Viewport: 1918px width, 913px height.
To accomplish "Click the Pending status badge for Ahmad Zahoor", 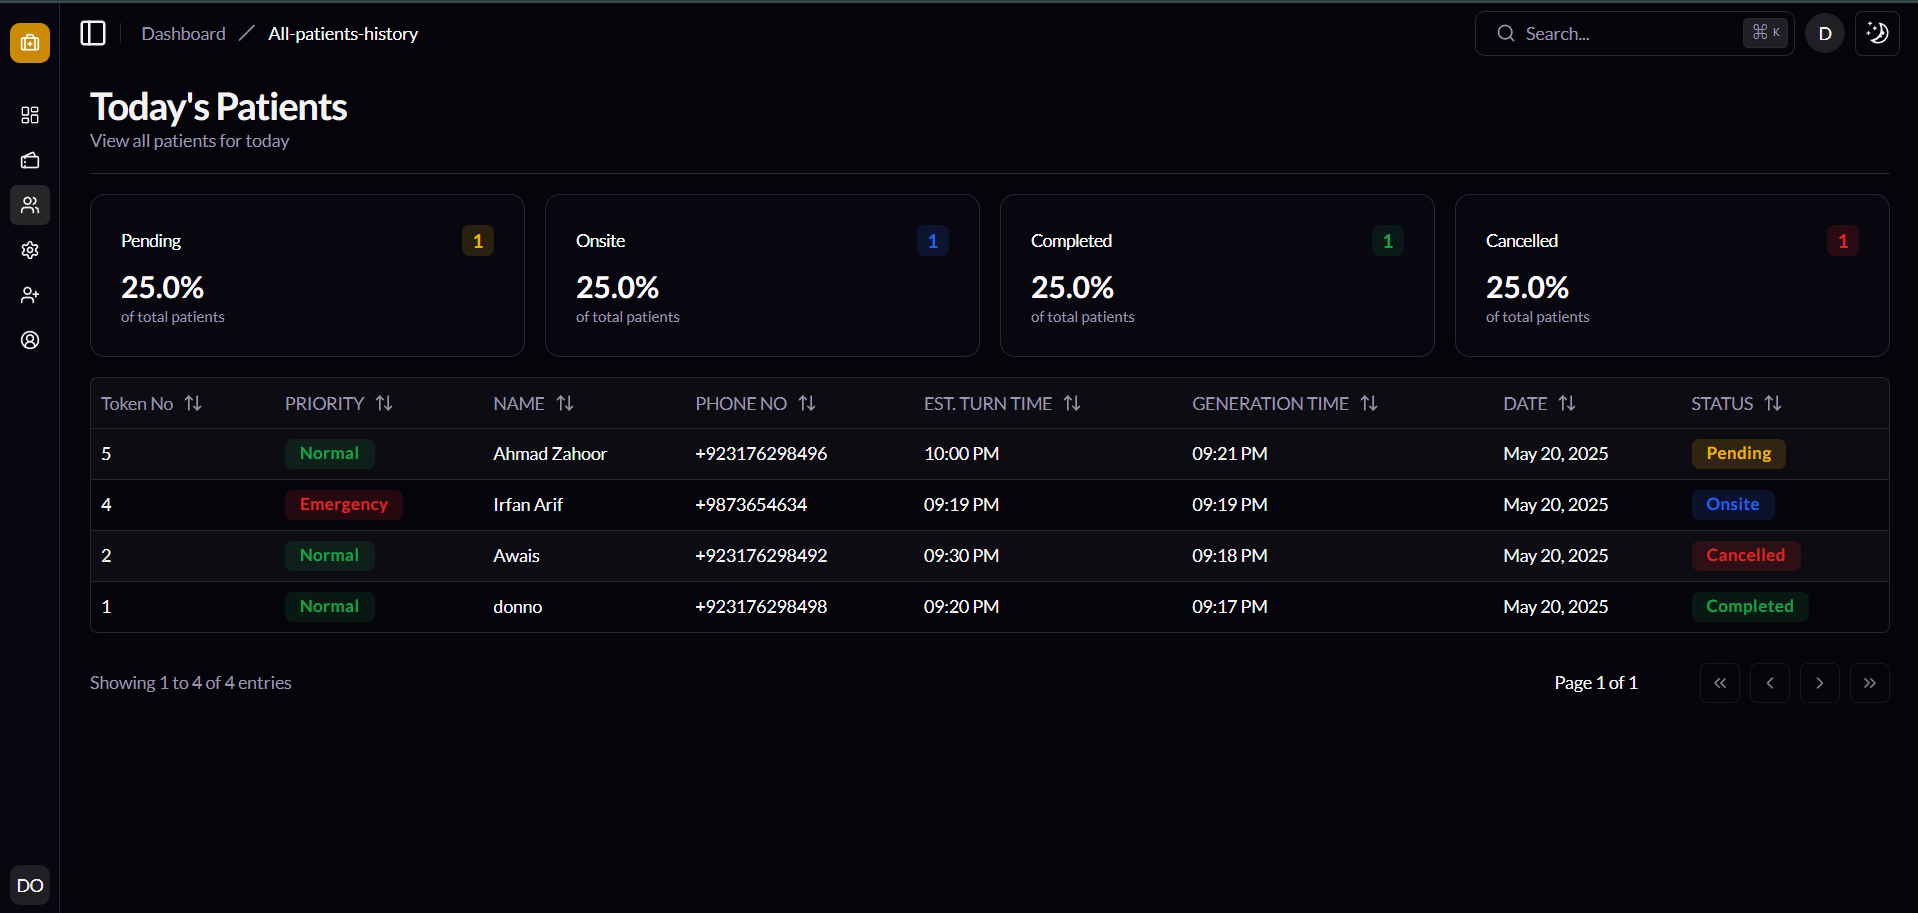I will [1738, 453].
